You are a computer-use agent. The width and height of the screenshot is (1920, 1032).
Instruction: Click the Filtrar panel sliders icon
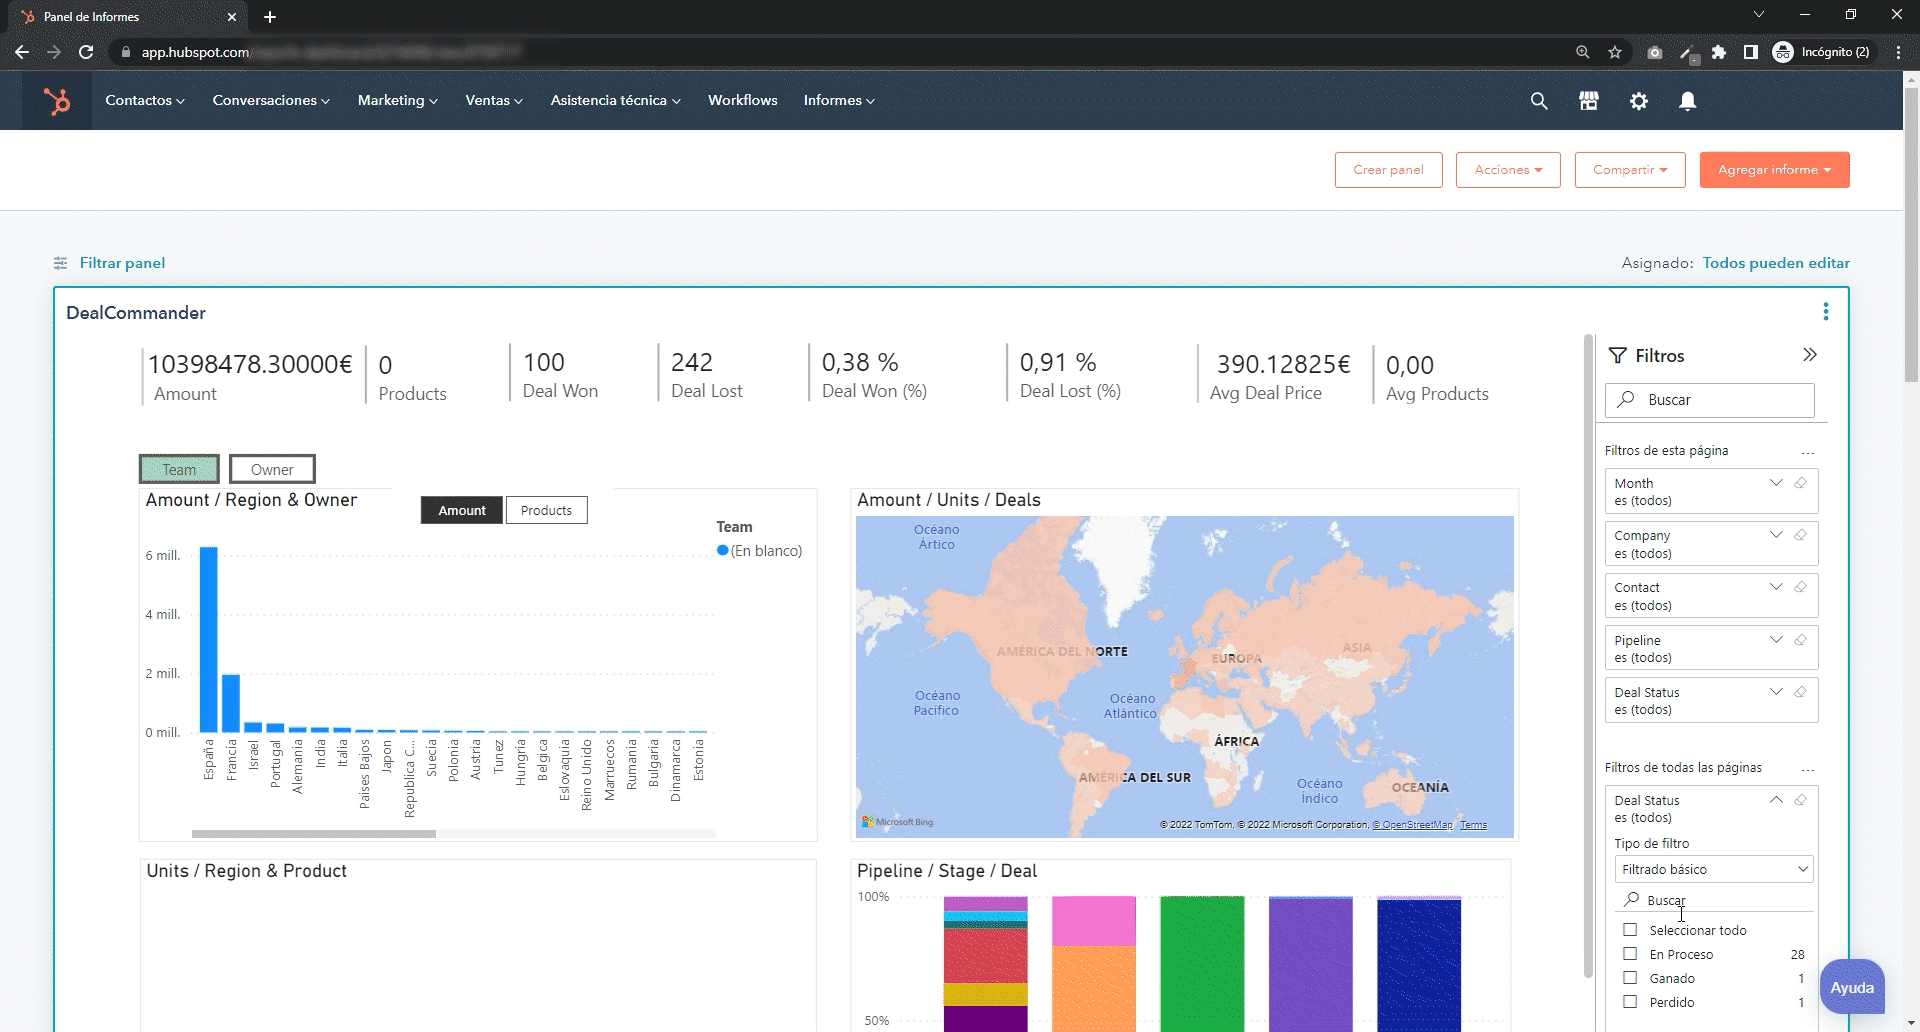click(60, 263)
